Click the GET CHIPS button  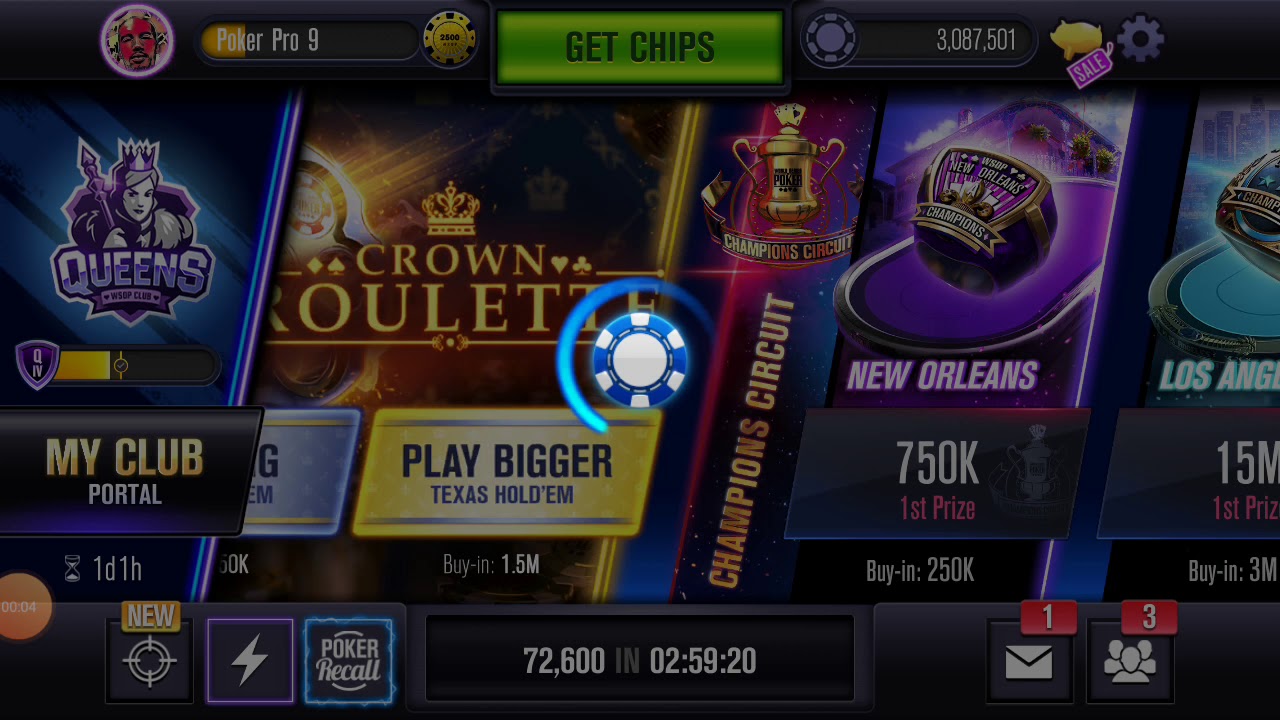coord(640,47)
